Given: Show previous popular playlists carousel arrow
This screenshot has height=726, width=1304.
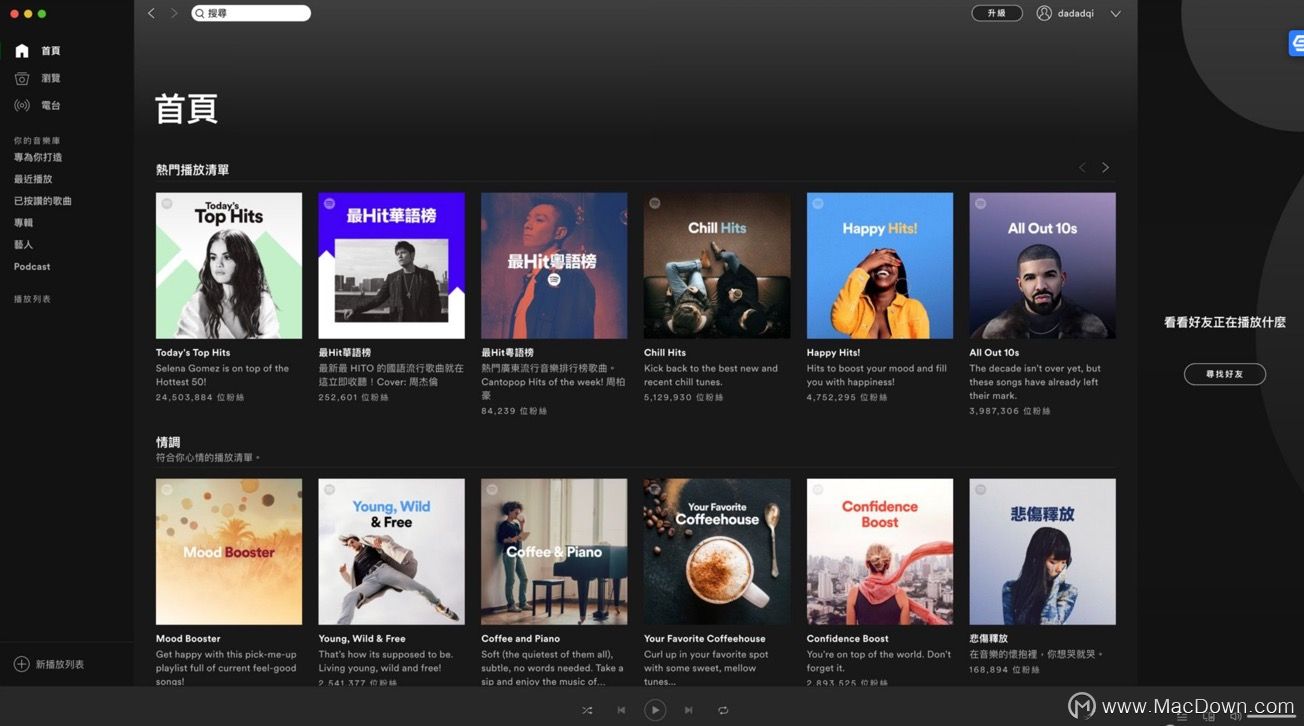Looking at the screenshot, I should (1082, 168).
